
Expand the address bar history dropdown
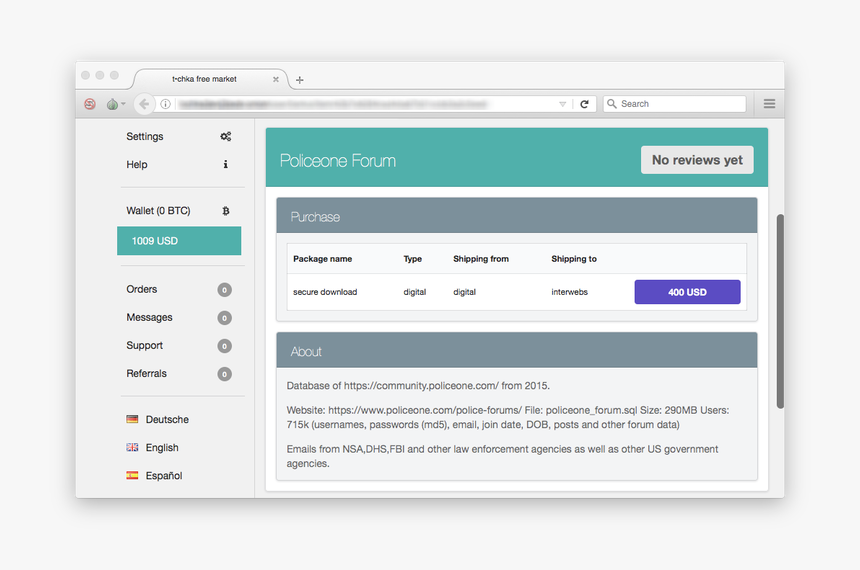point(562,104)
